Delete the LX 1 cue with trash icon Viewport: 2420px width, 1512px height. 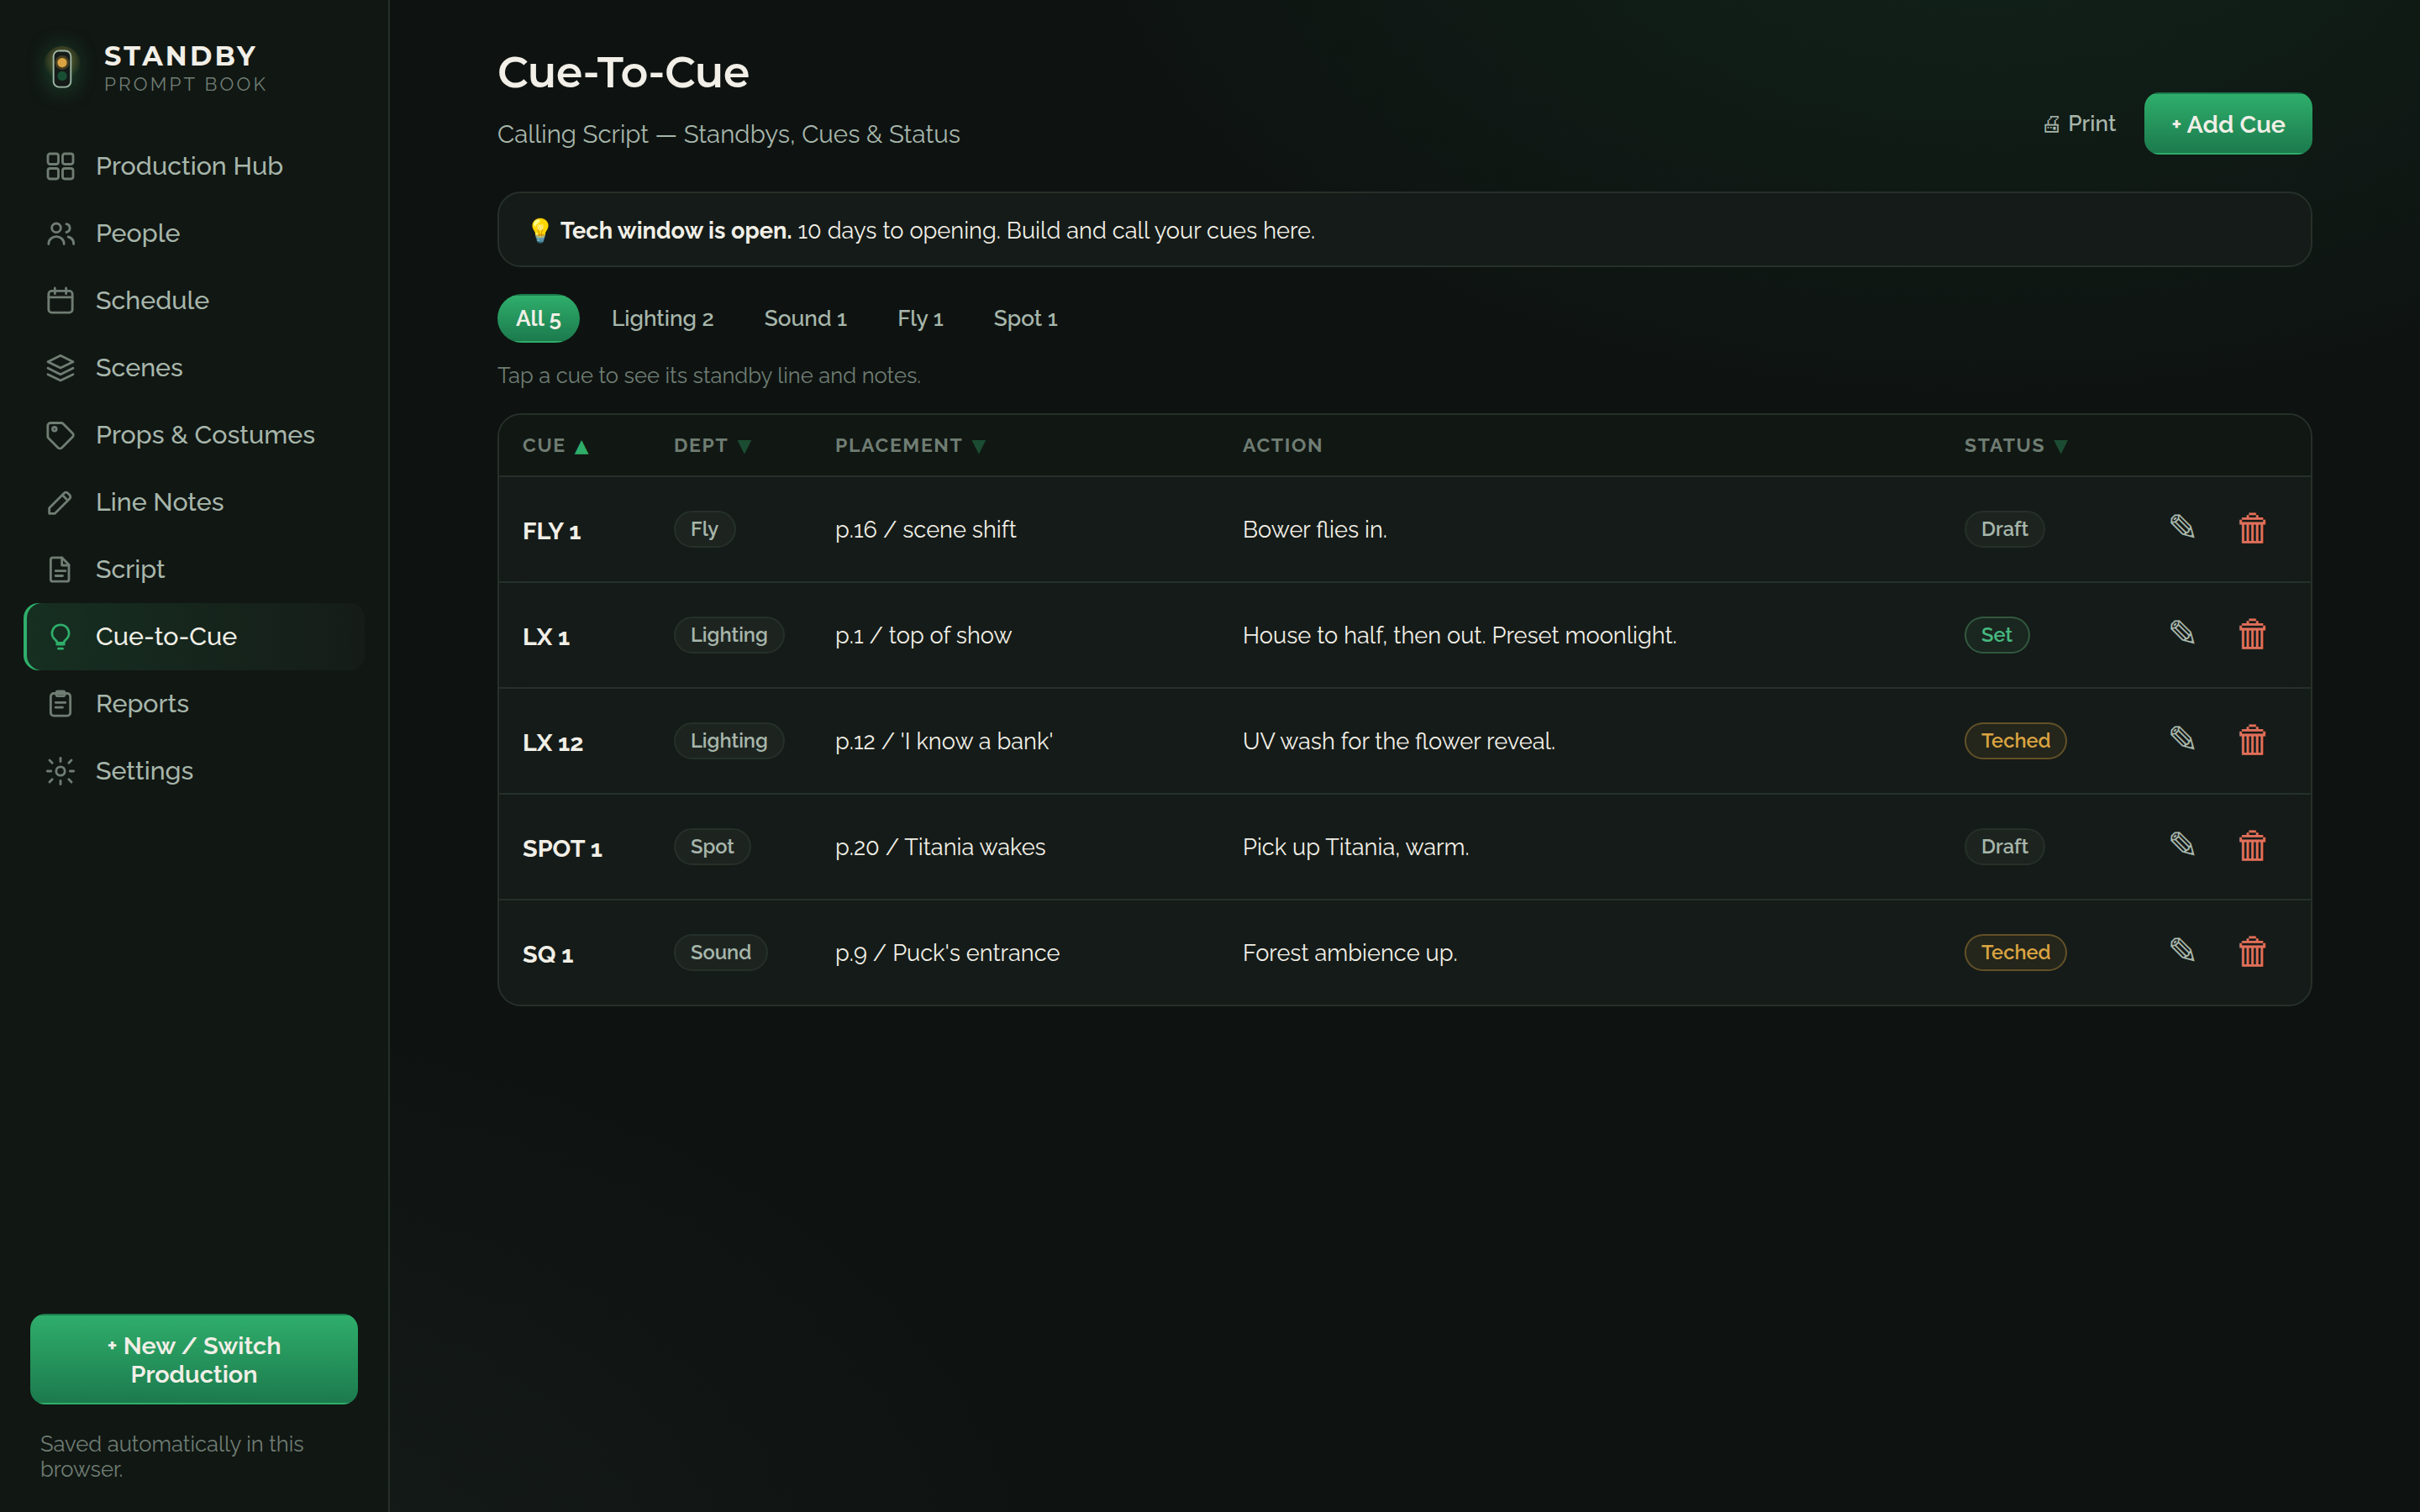tap(2252, 634)
